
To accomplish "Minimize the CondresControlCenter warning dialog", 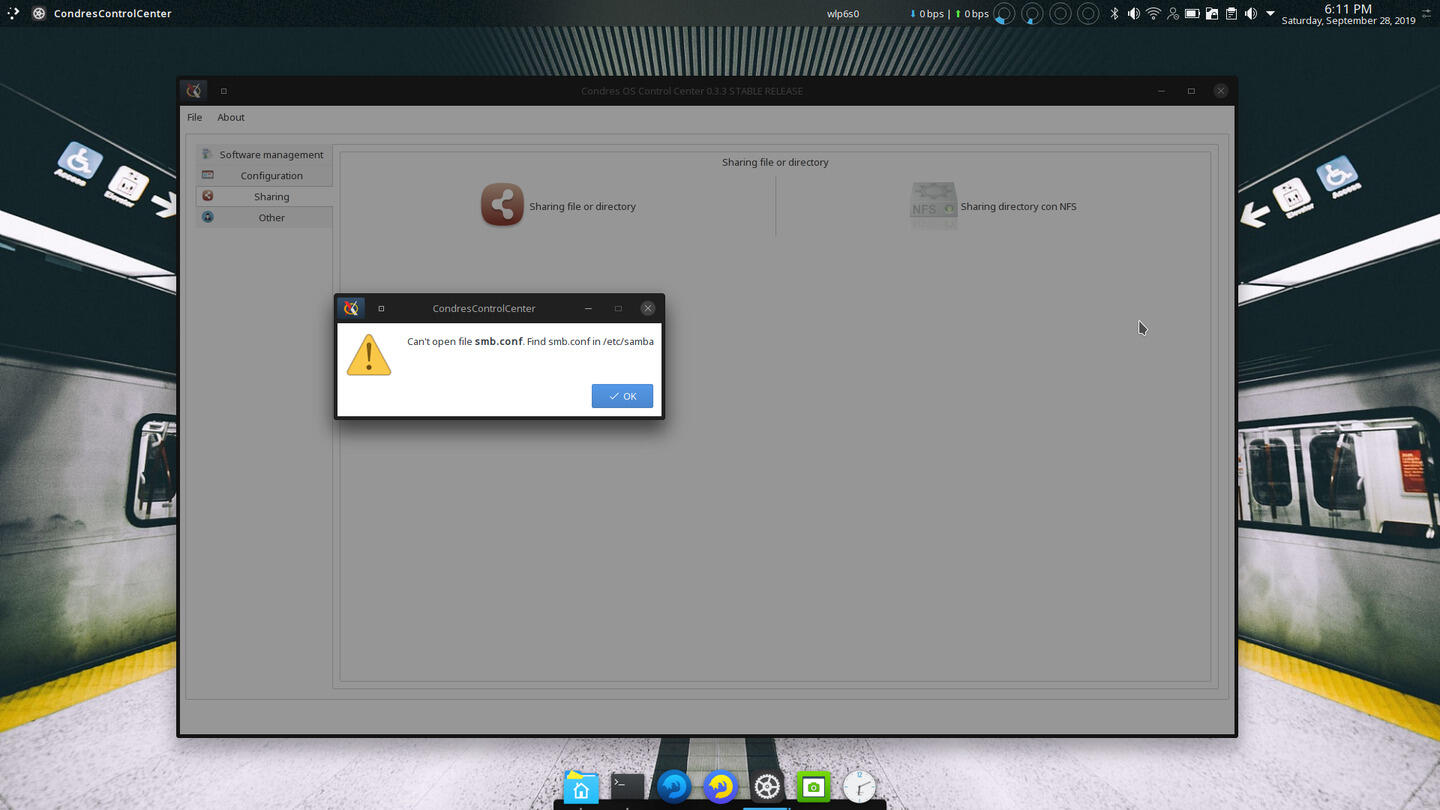I will pyautogui.click(x=588, y=308).
